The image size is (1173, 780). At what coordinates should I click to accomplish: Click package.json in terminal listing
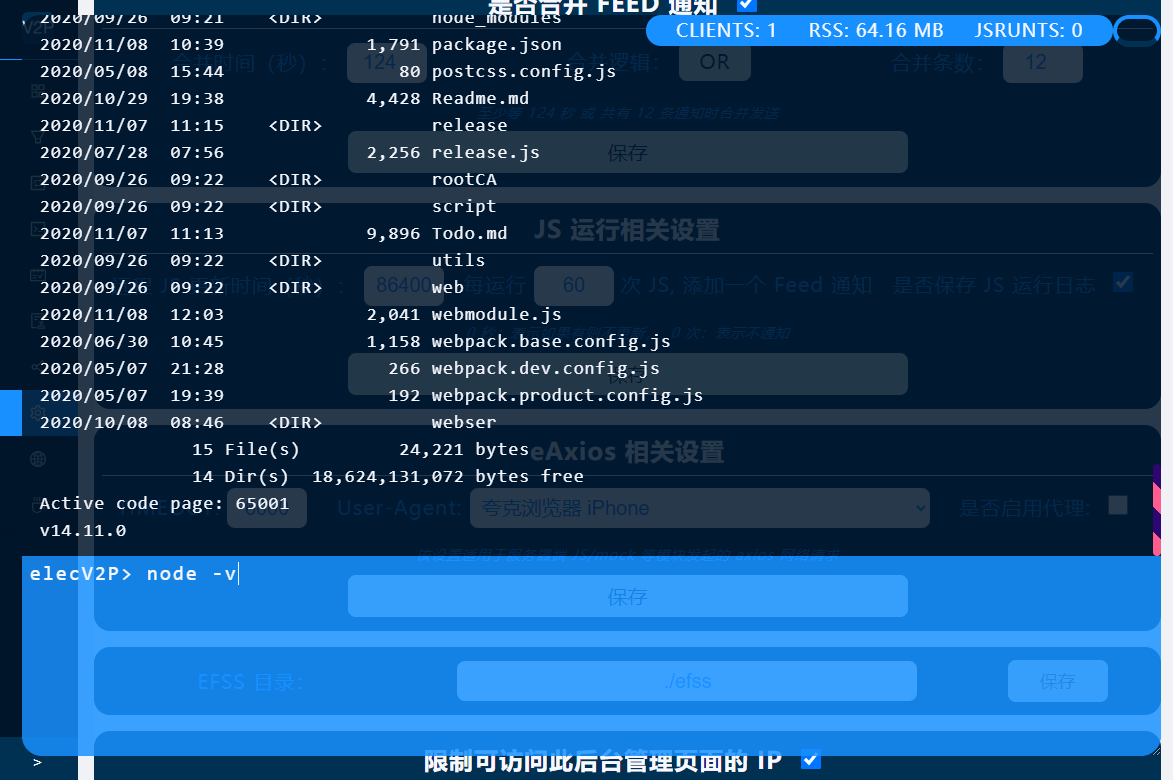coord(497,45)
